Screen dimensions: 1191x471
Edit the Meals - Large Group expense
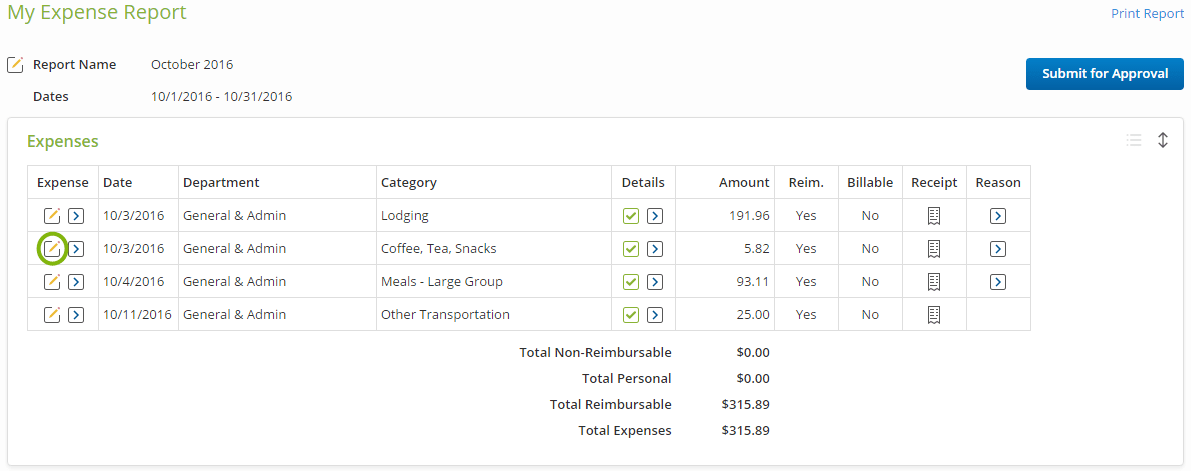52,281
